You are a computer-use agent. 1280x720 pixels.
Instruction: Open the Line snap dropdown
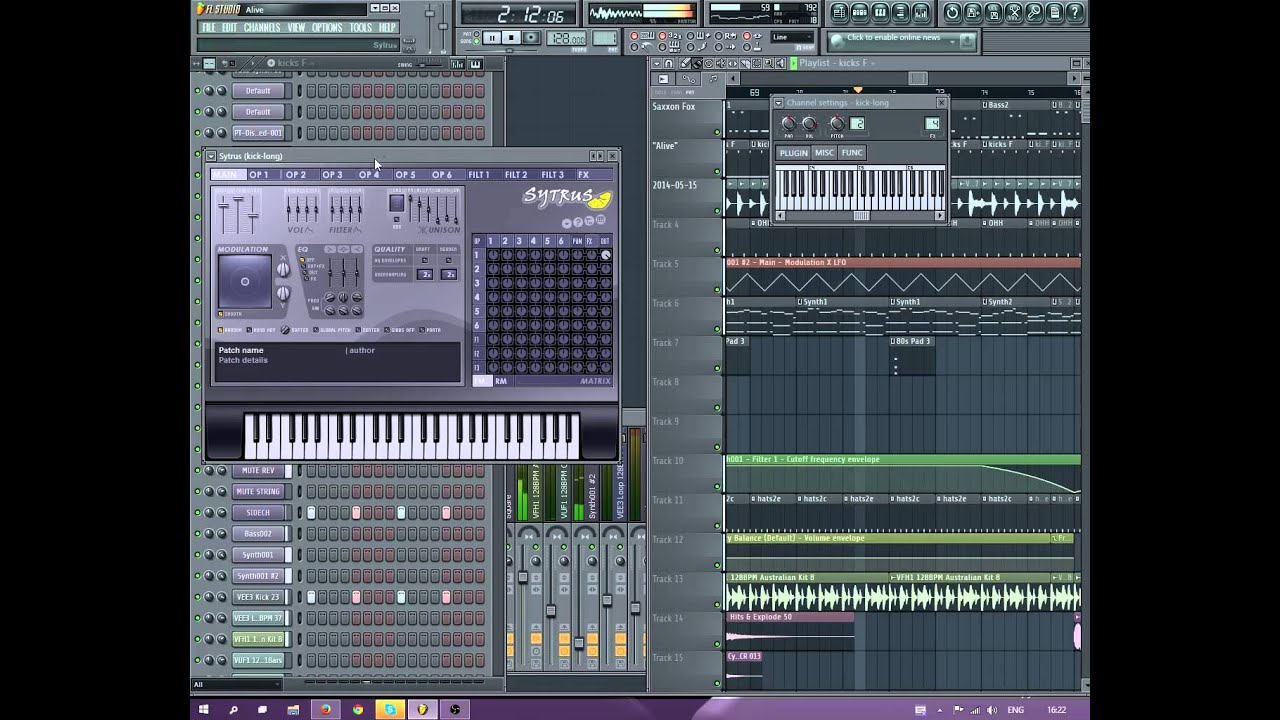(x=793, y=38)
